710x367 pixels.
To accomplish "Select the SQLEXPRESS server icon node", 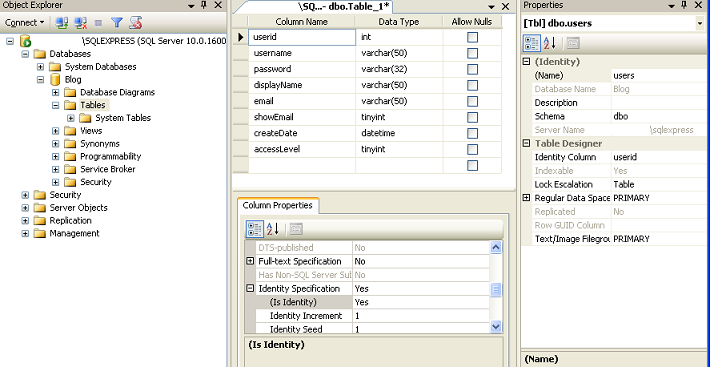I will (x=25, y=41).
